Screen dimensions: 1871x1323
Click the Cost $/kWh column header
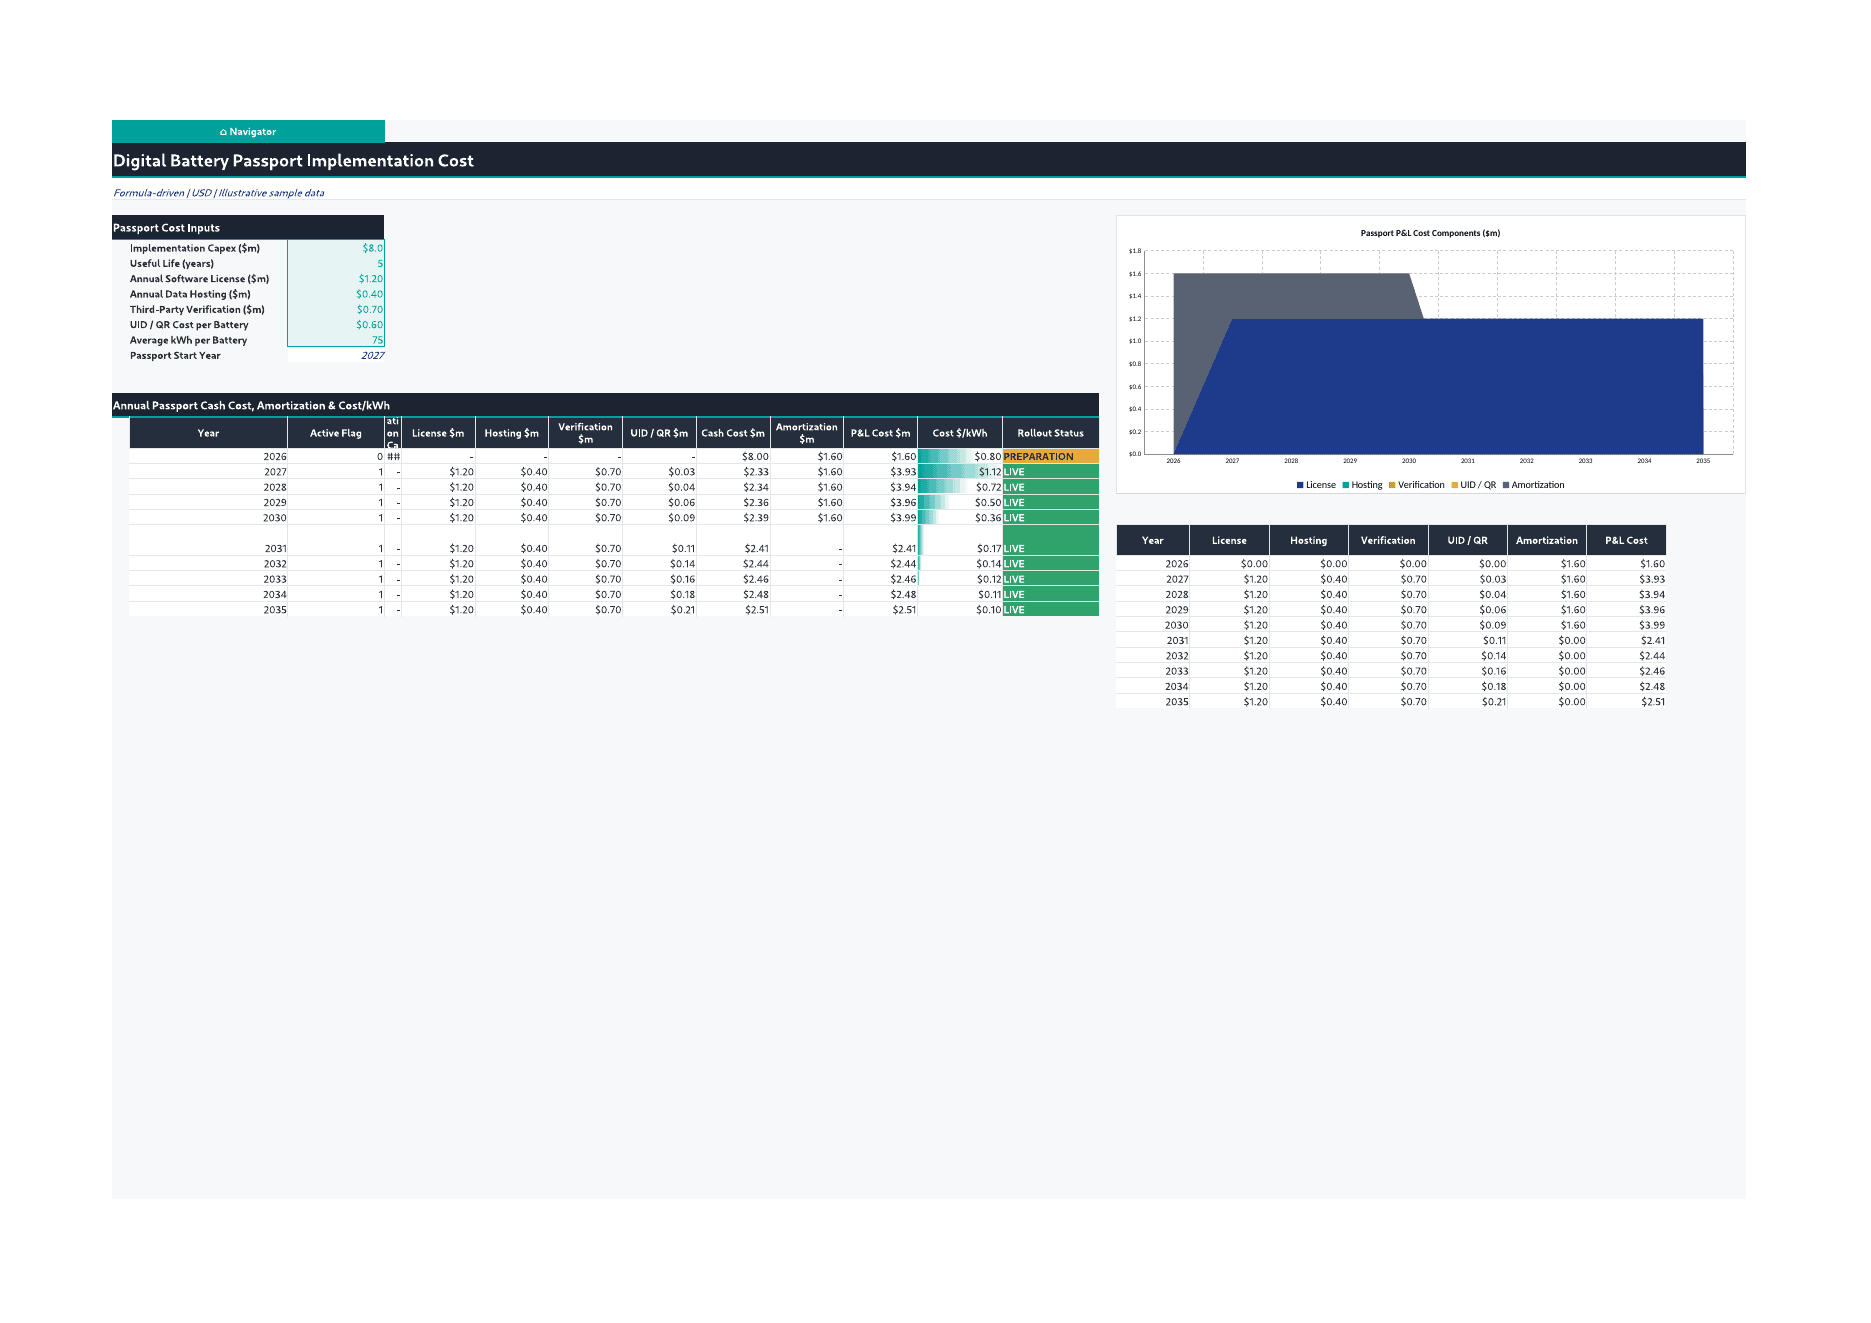point(960,433)
